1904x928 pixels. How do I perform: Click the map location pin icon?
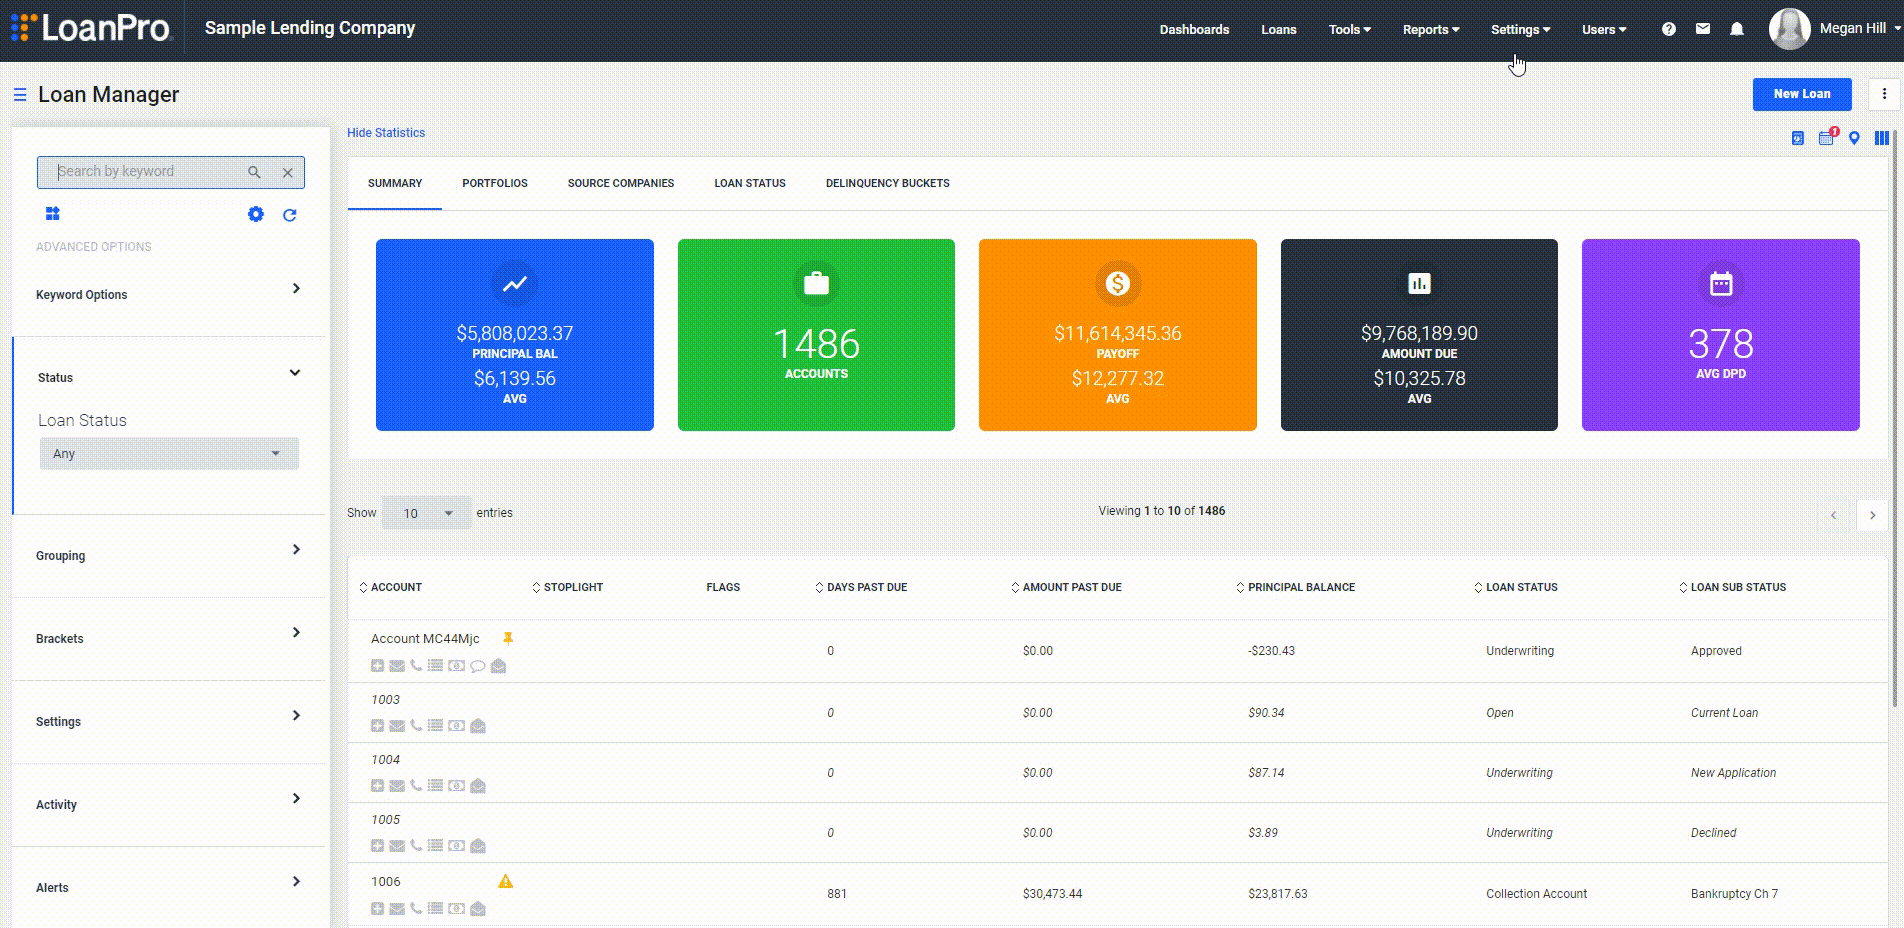tap(1854, 138)
